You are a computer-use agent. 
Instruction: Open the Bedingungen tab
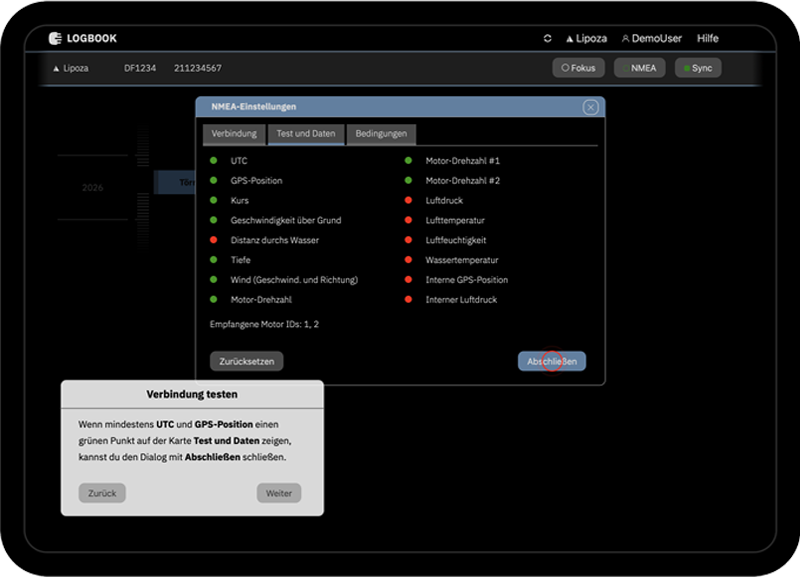(x=381, y=134)
